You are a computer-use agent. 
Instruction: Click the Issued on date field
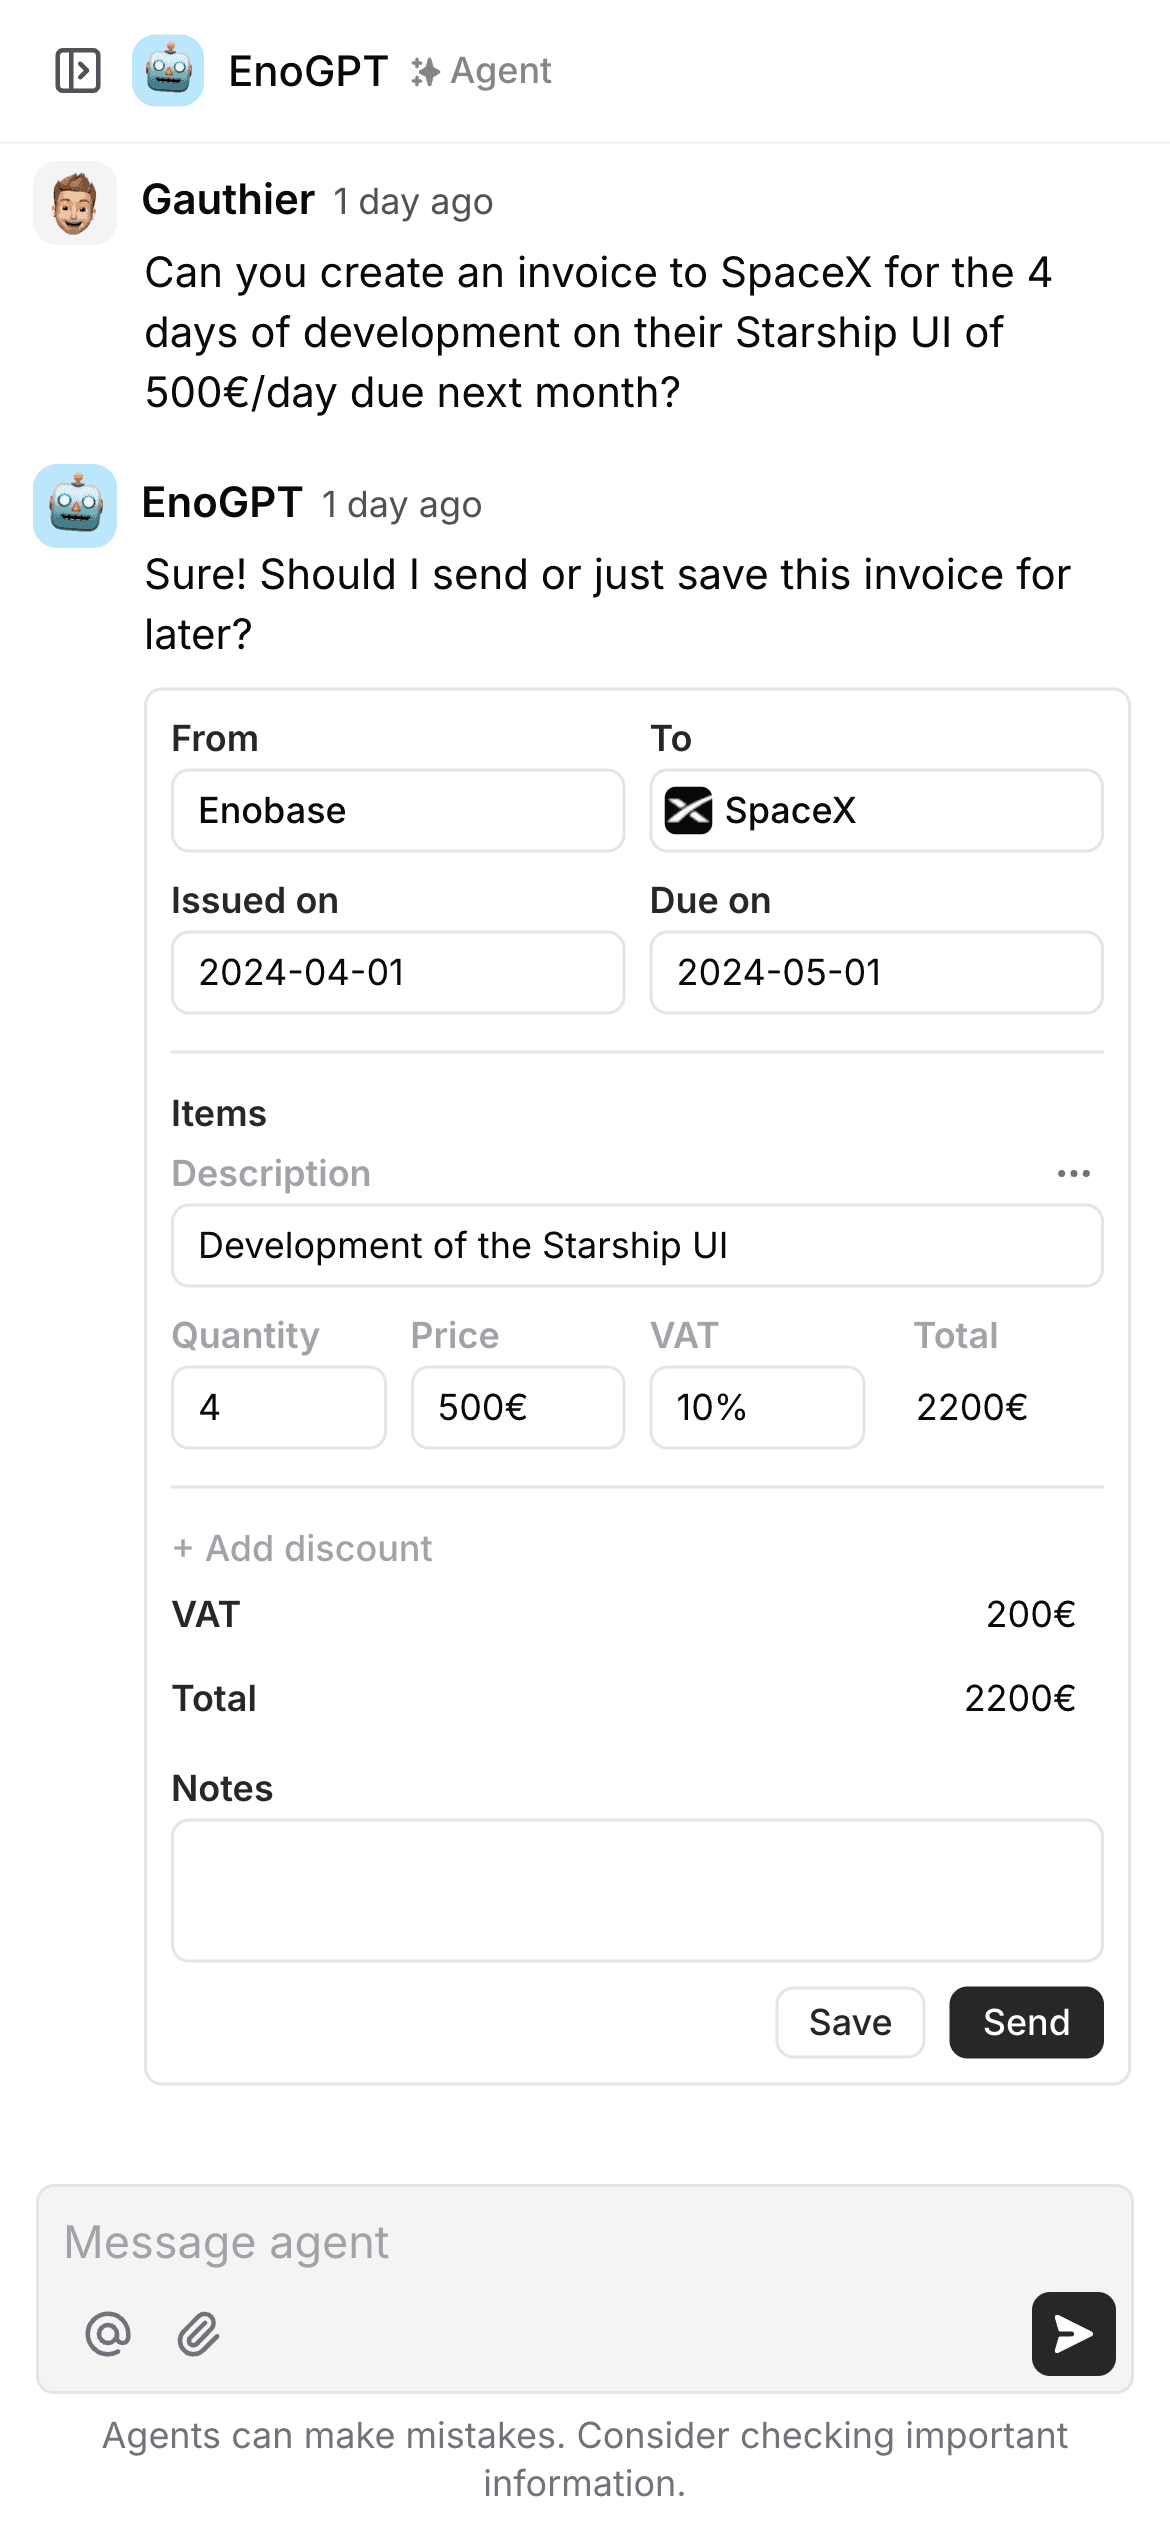tap(398, 973)
